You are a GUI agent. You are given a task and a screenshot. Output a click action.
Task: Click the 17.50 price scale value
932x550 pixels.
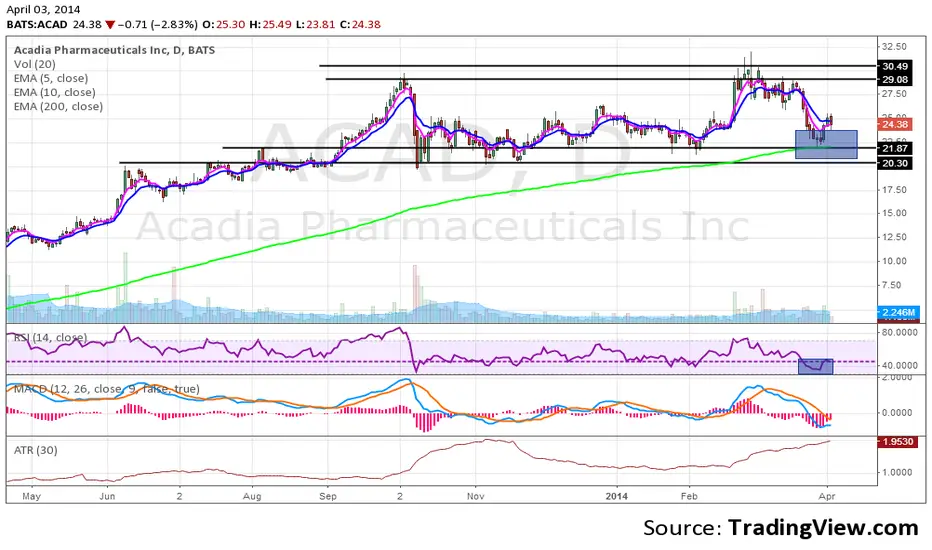[894, 190]
